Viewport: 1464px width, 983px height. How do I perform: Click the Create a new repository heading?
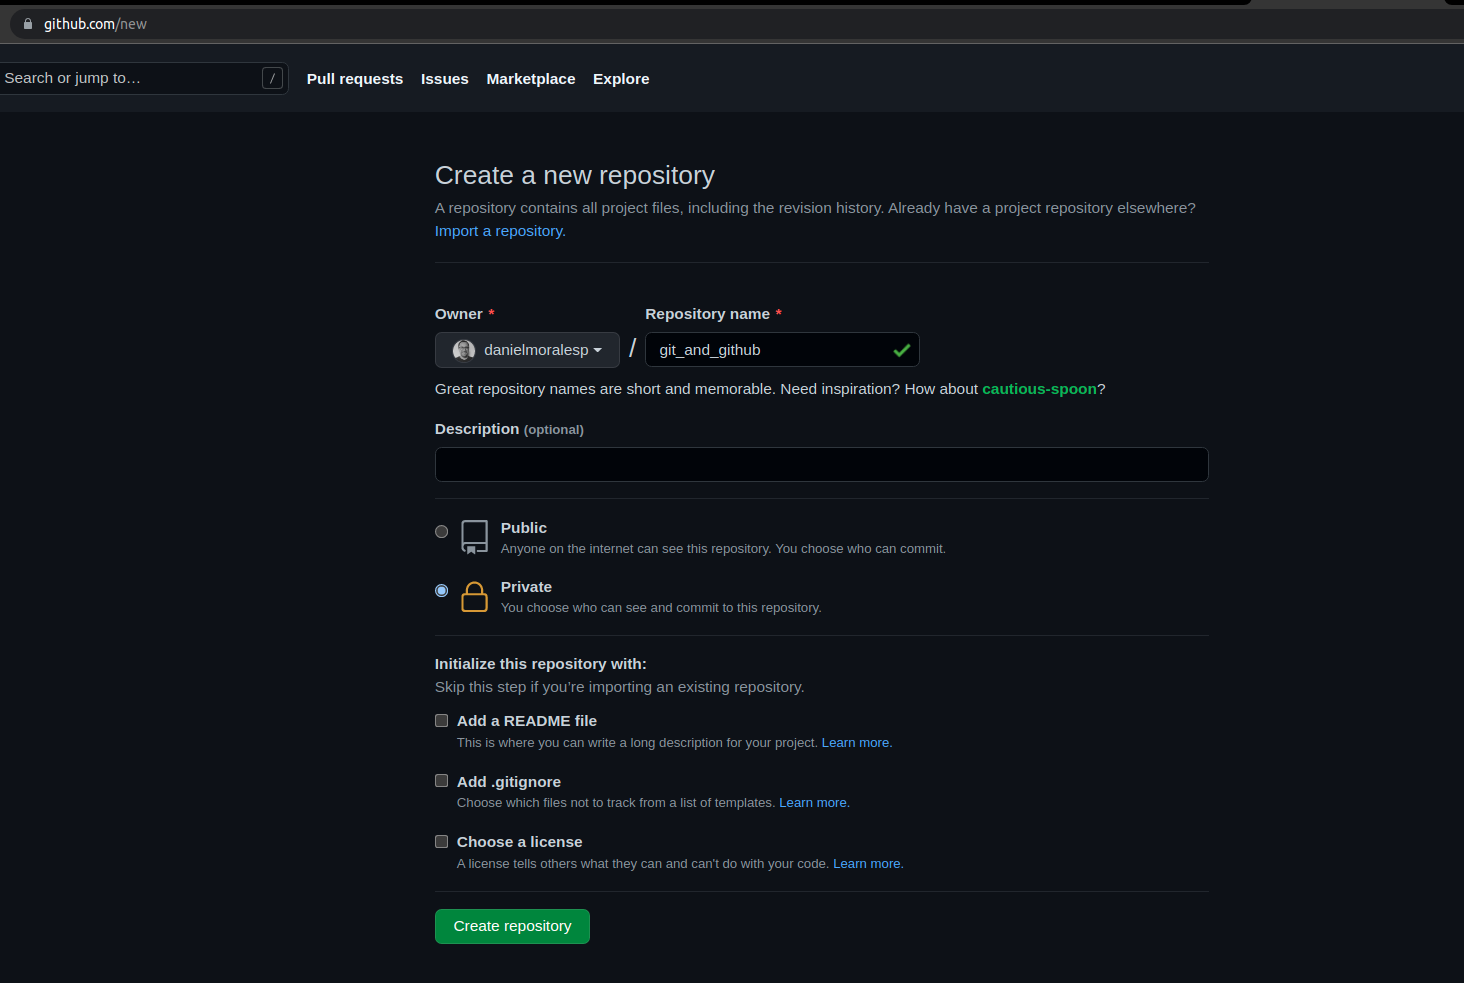click(575, 175)
